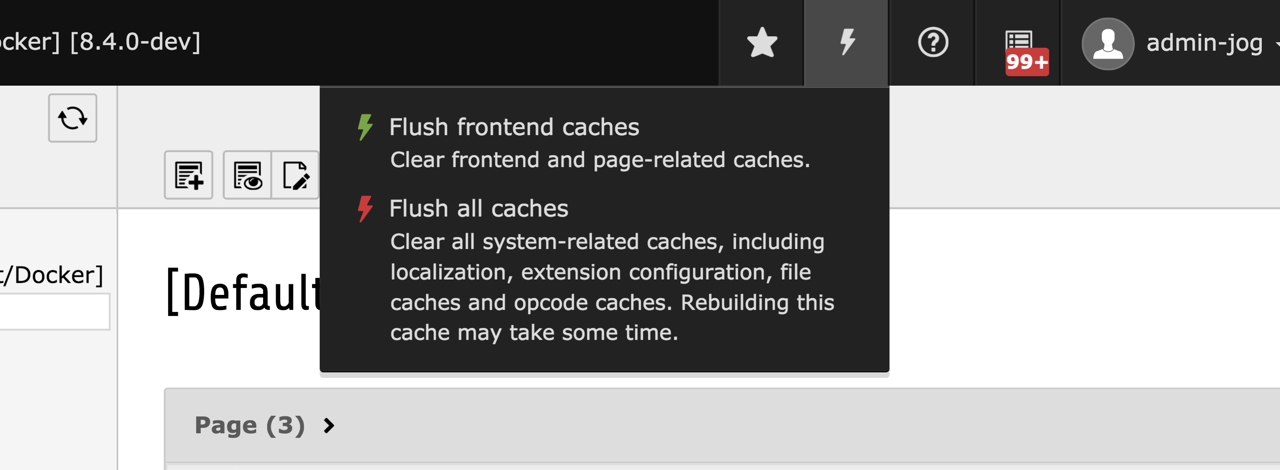Click the "Rebuilding this cache" description text
Image resolution: width=1280 pixels, height=470 pixels.
pyautogui.click(x=612, y=317)
